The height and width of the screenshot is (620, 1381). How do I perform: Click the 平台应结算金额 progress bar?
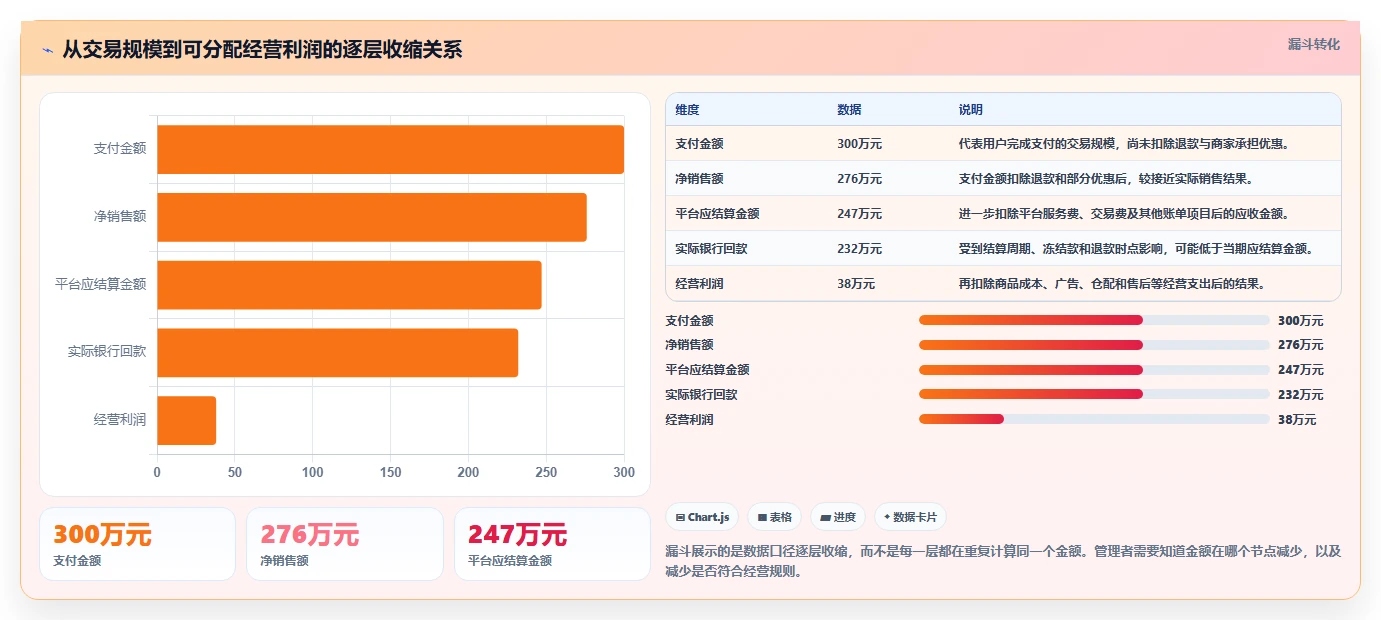point(1094,370)
